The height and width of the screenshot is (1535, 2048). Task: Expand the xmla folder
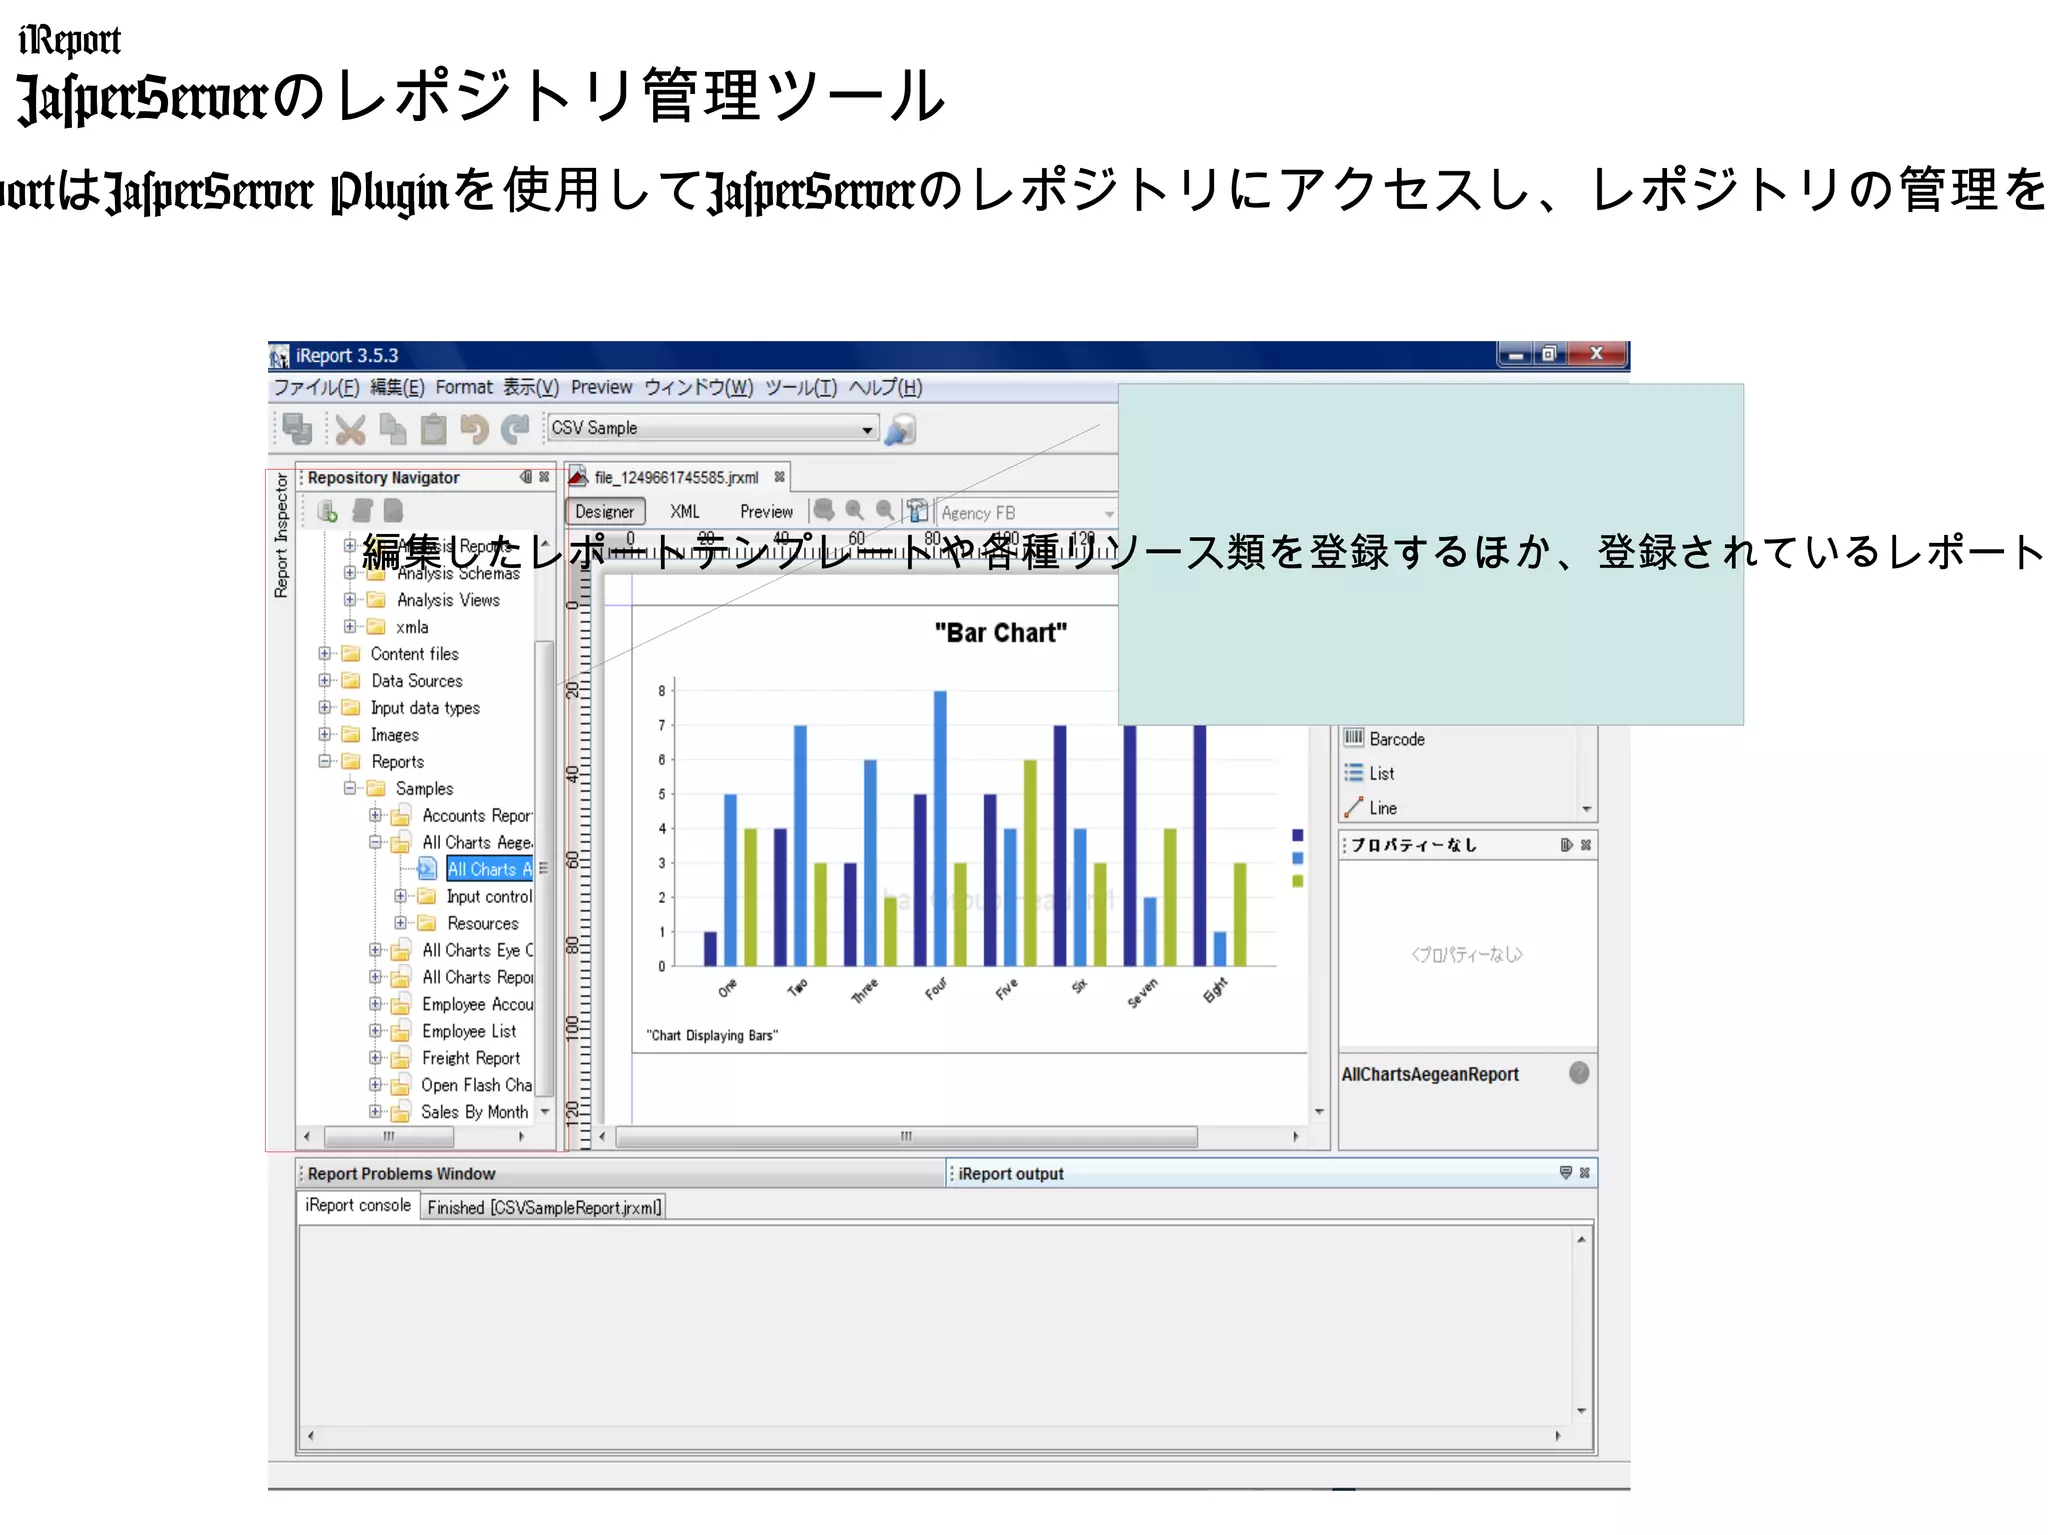pyautogui.click(x=350, y=626)
